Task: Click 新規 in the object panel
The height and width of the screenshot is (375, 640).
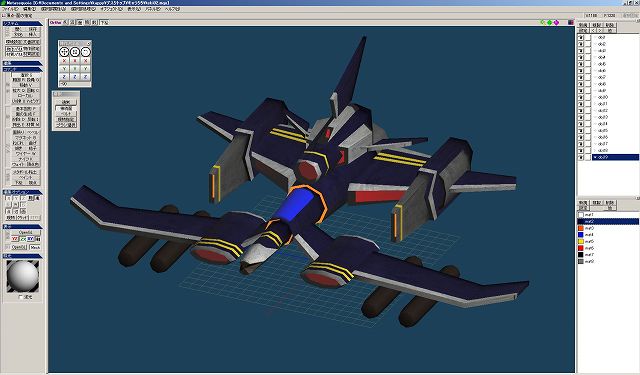Action: [x=583, y=25]
